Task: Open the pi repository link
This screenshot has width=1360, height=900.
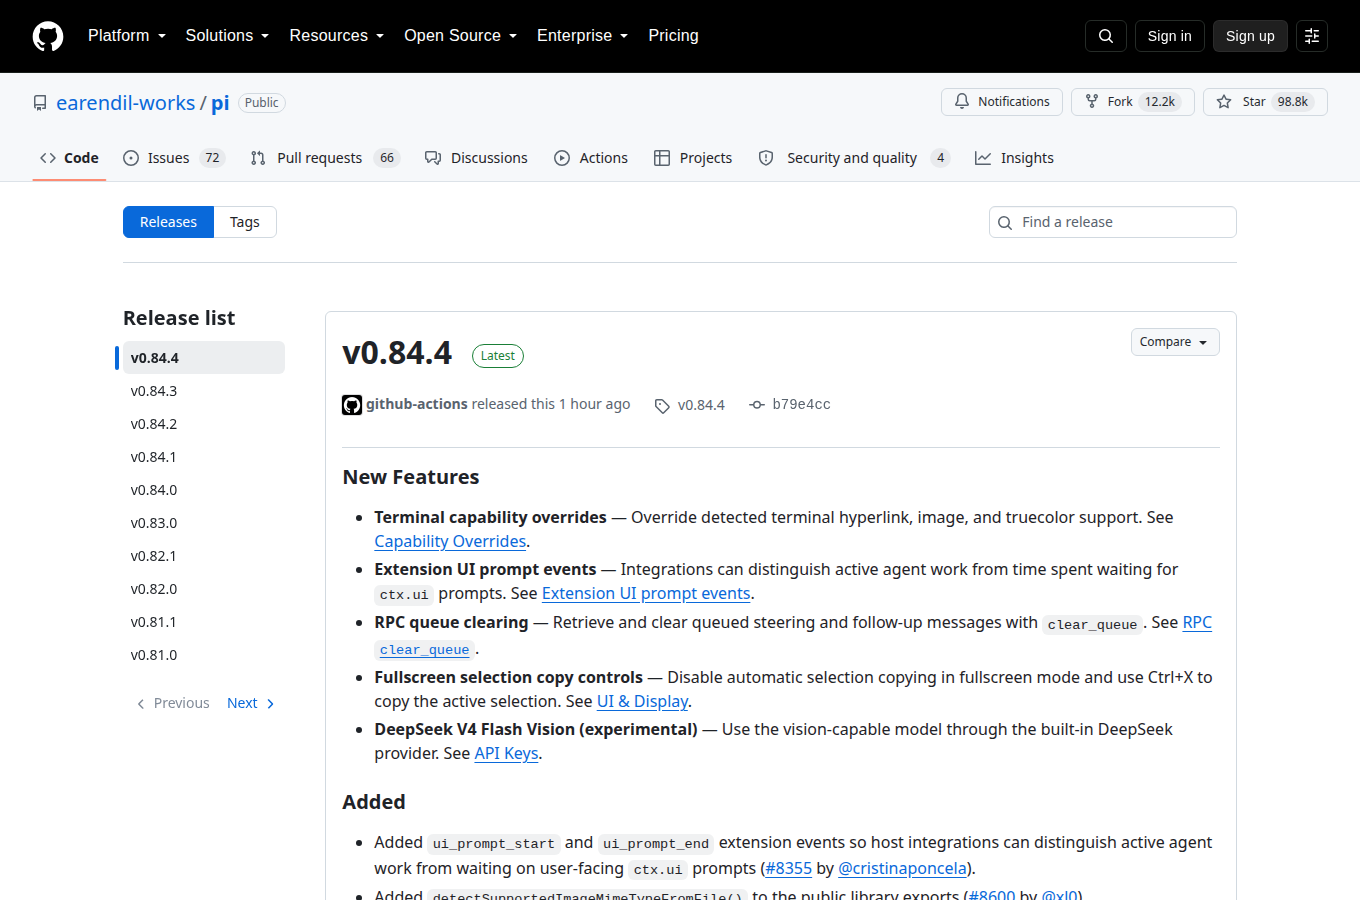Action: [x=220, y=103]
